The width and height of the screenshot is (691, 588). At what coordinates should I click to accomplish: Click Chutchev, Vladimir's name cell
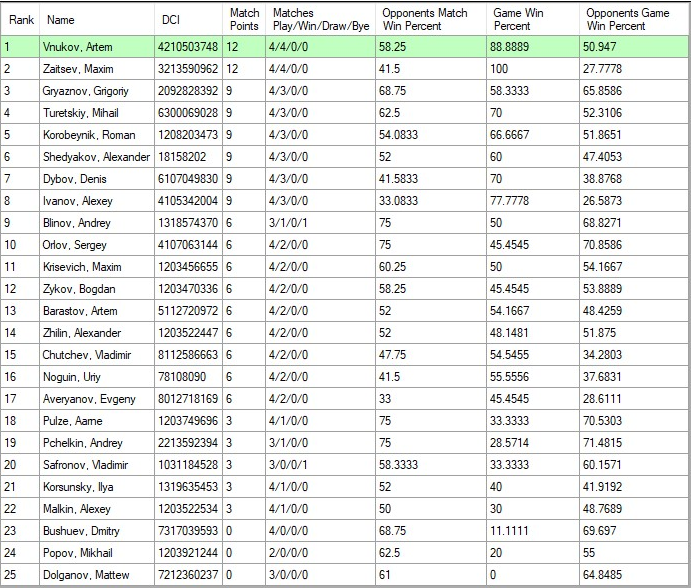(87, 355)
